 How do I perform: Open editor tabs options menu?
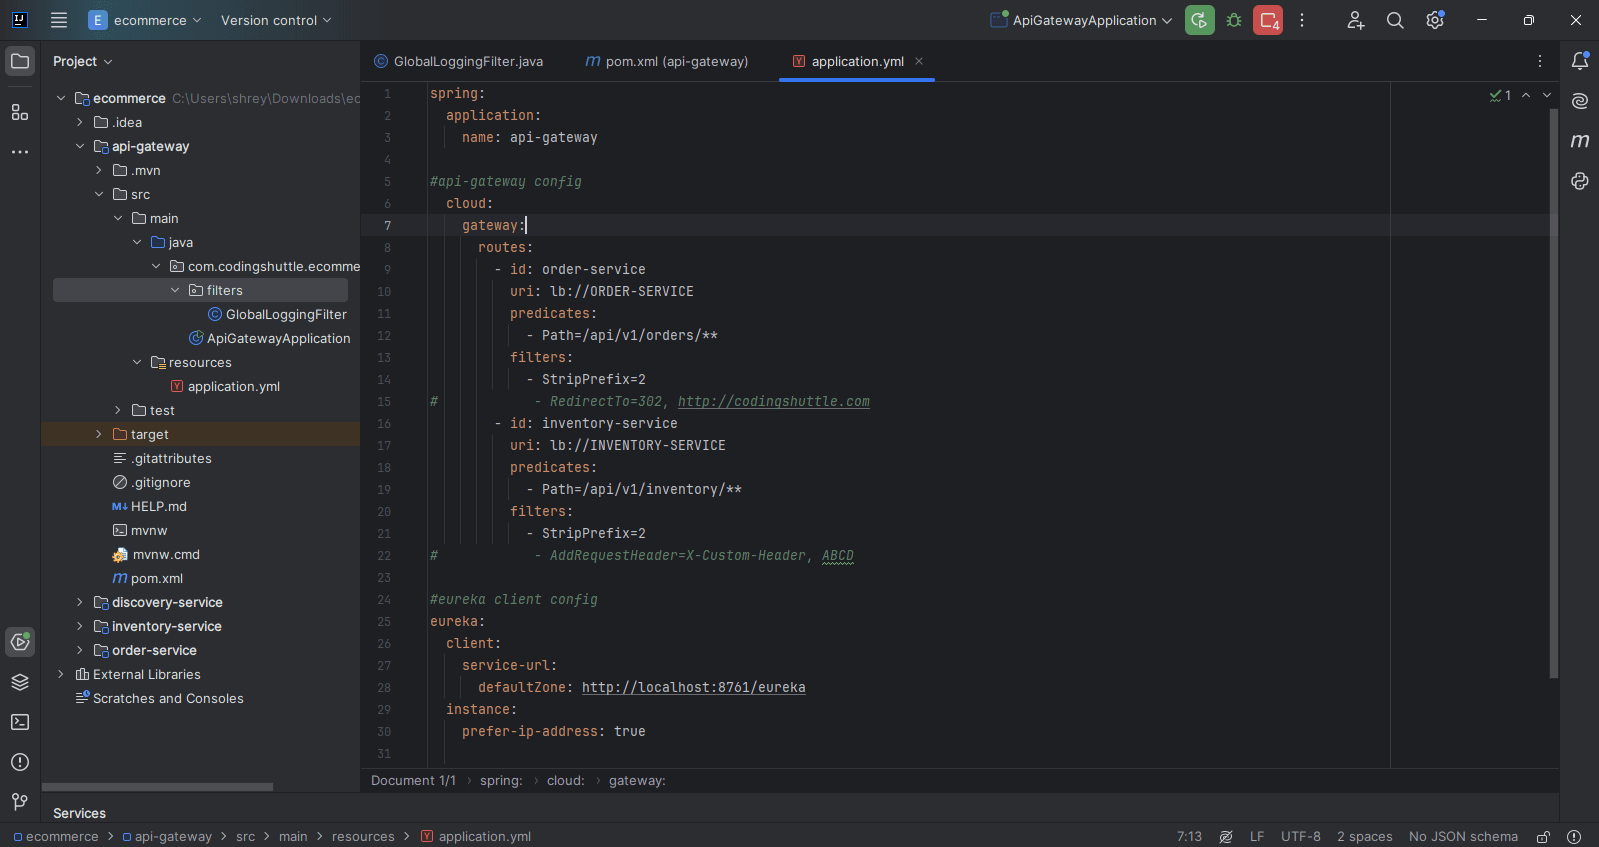(1540, 61)
